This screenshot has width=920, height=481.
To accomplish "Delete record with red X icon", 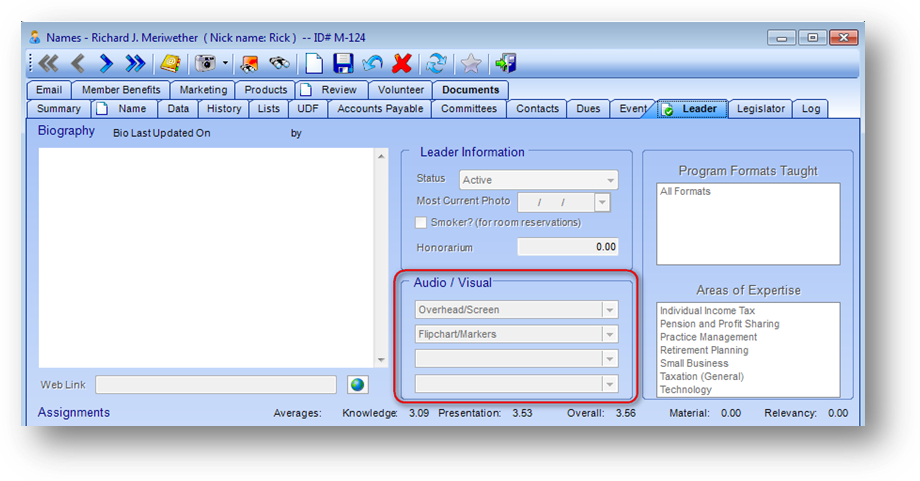I will (402, 63).
